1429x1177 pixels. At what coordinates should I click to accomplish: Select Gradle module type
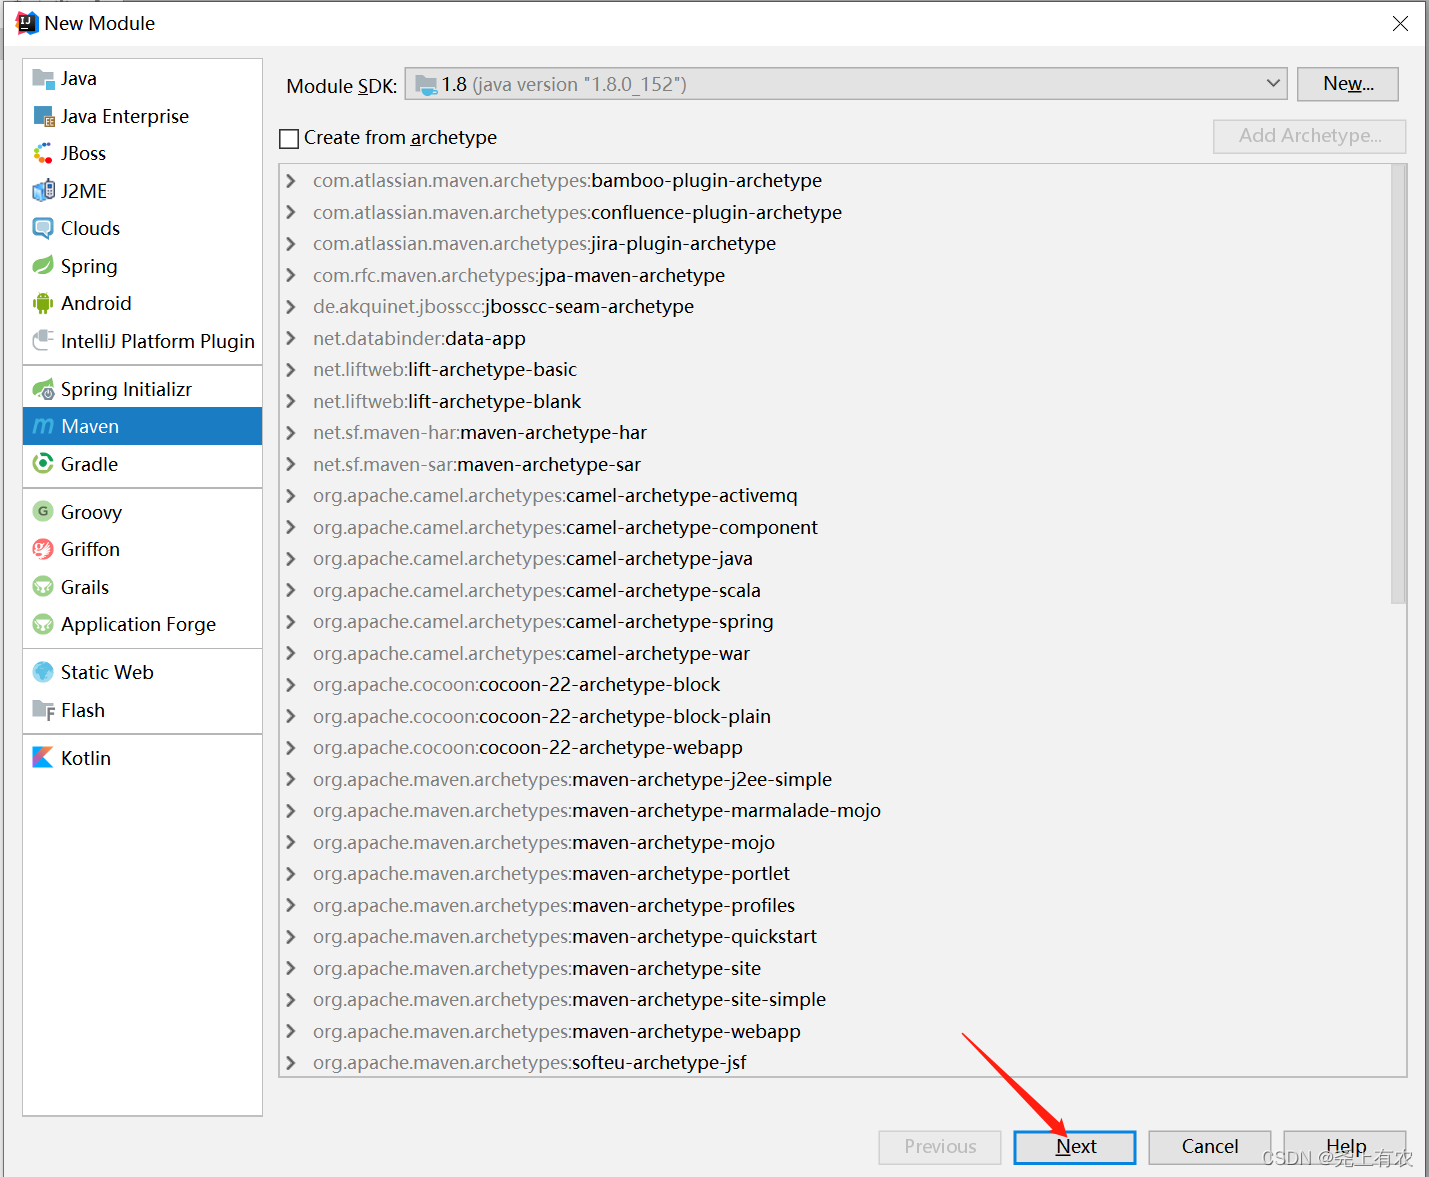142,464
